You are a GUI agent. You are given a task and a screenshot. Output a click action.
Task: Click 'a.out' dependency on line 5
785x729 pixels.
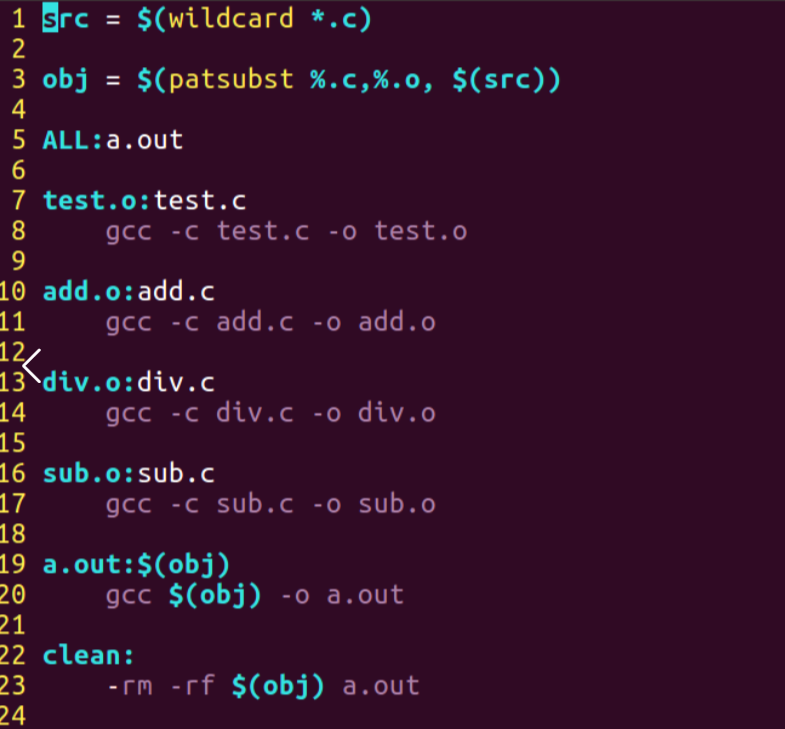pyautogui.click(x=144, y=140)
